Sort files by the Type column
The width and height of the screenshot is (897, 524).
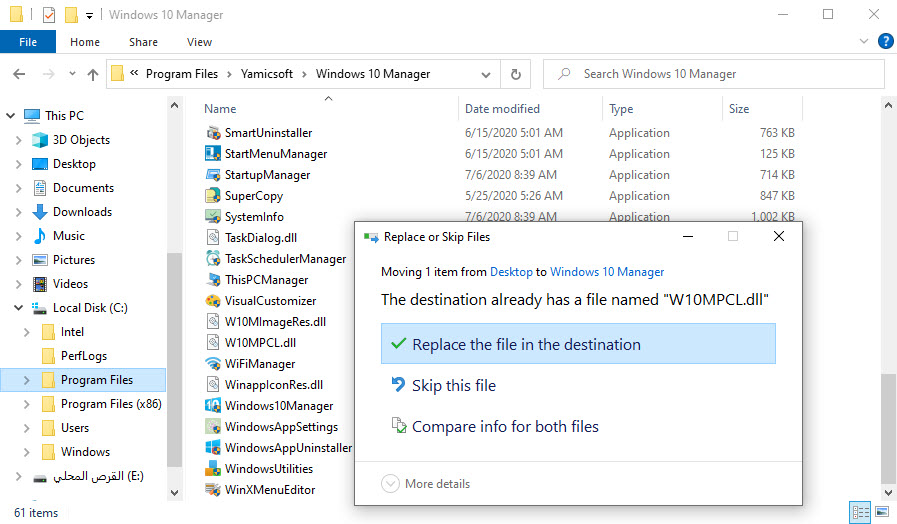621,109
